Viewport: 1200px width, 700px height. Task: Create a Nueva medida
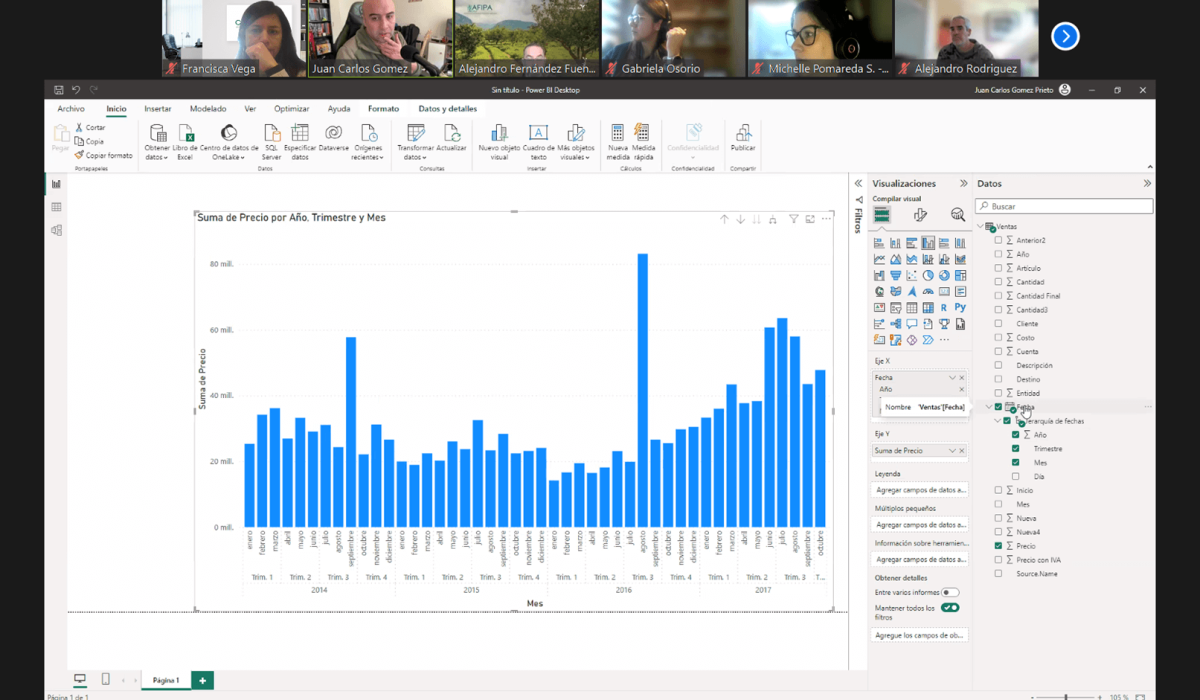click(x=617, y=133)
